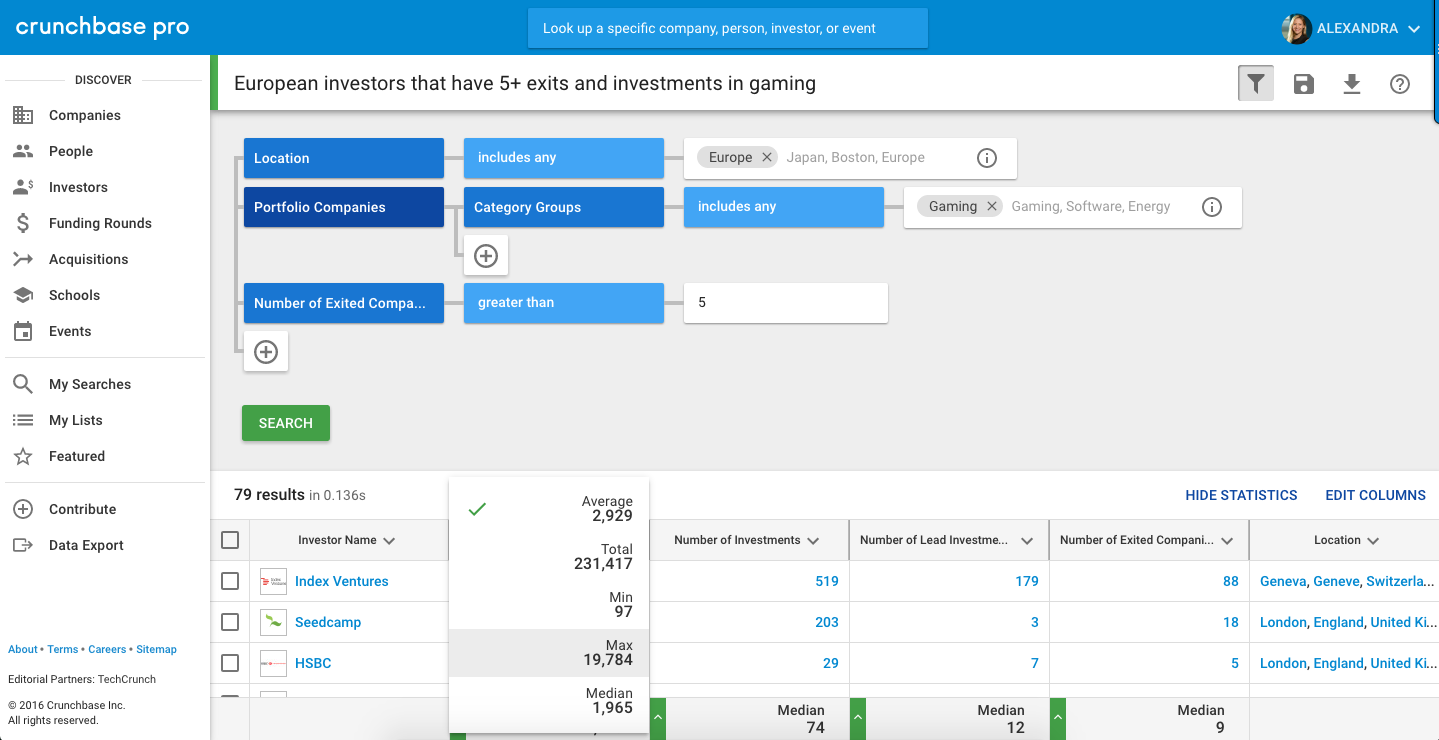1439x740 pixels.
Task: Click the filter icon in the toolbar
Action: pyautogui.click(x=1255, y=83)
